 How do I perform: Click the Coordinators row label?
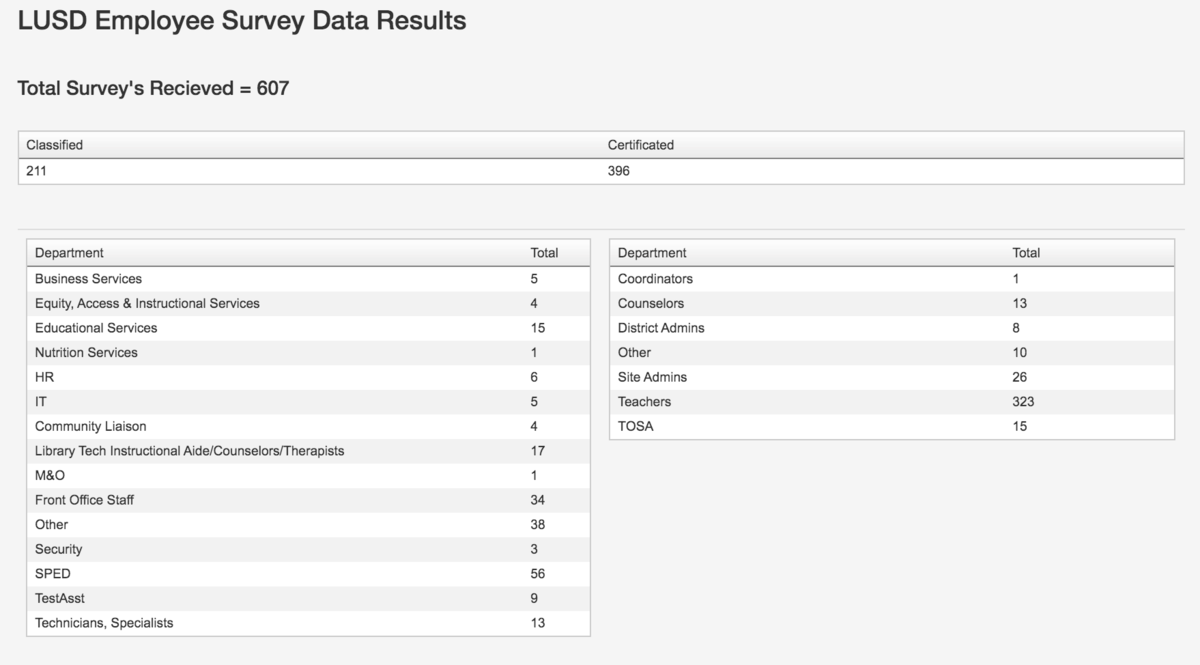click(655, 279)
